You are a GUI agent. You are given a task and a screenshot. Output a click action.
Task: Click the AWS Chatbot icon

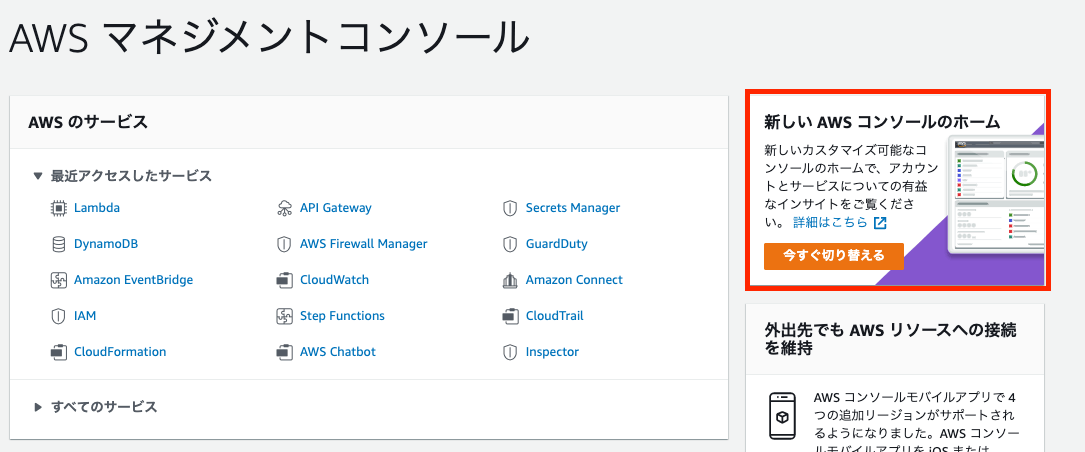coord(284,352)
